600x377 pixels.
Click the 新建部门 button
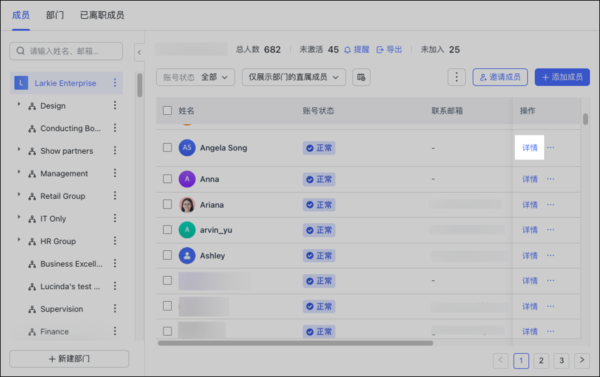click(69, 359)
